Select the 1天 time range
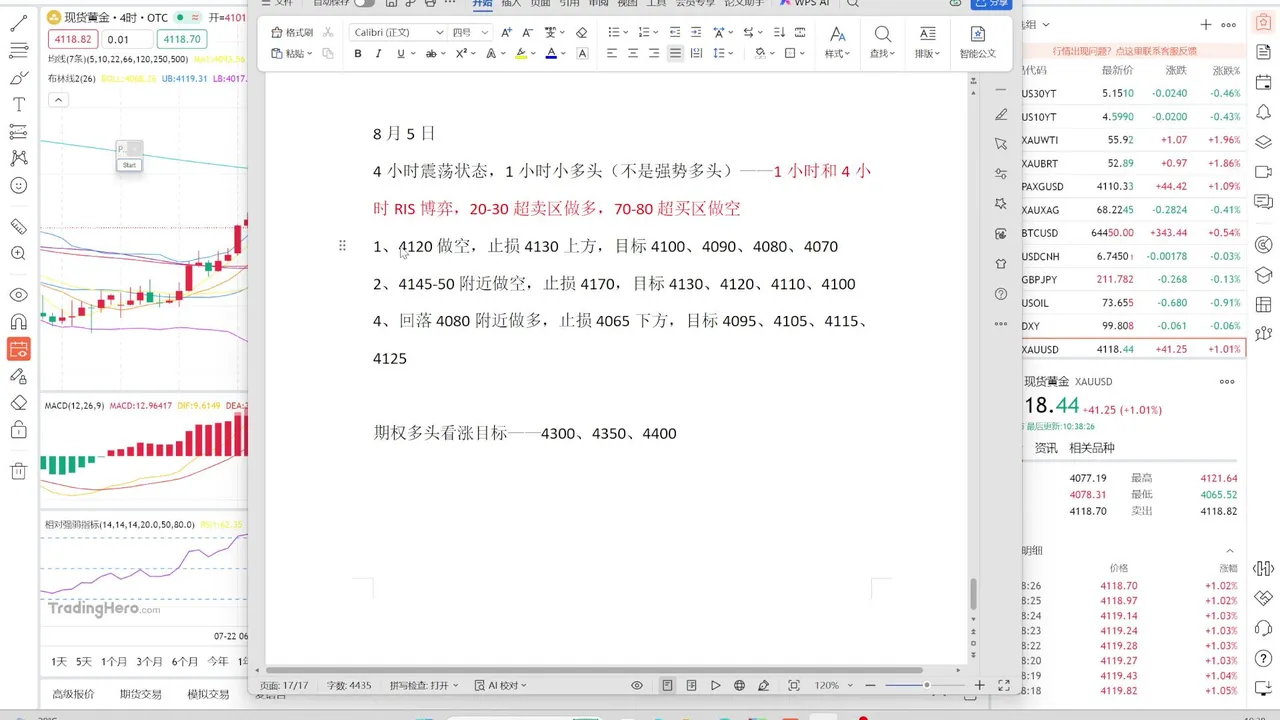 click(60, 662)
